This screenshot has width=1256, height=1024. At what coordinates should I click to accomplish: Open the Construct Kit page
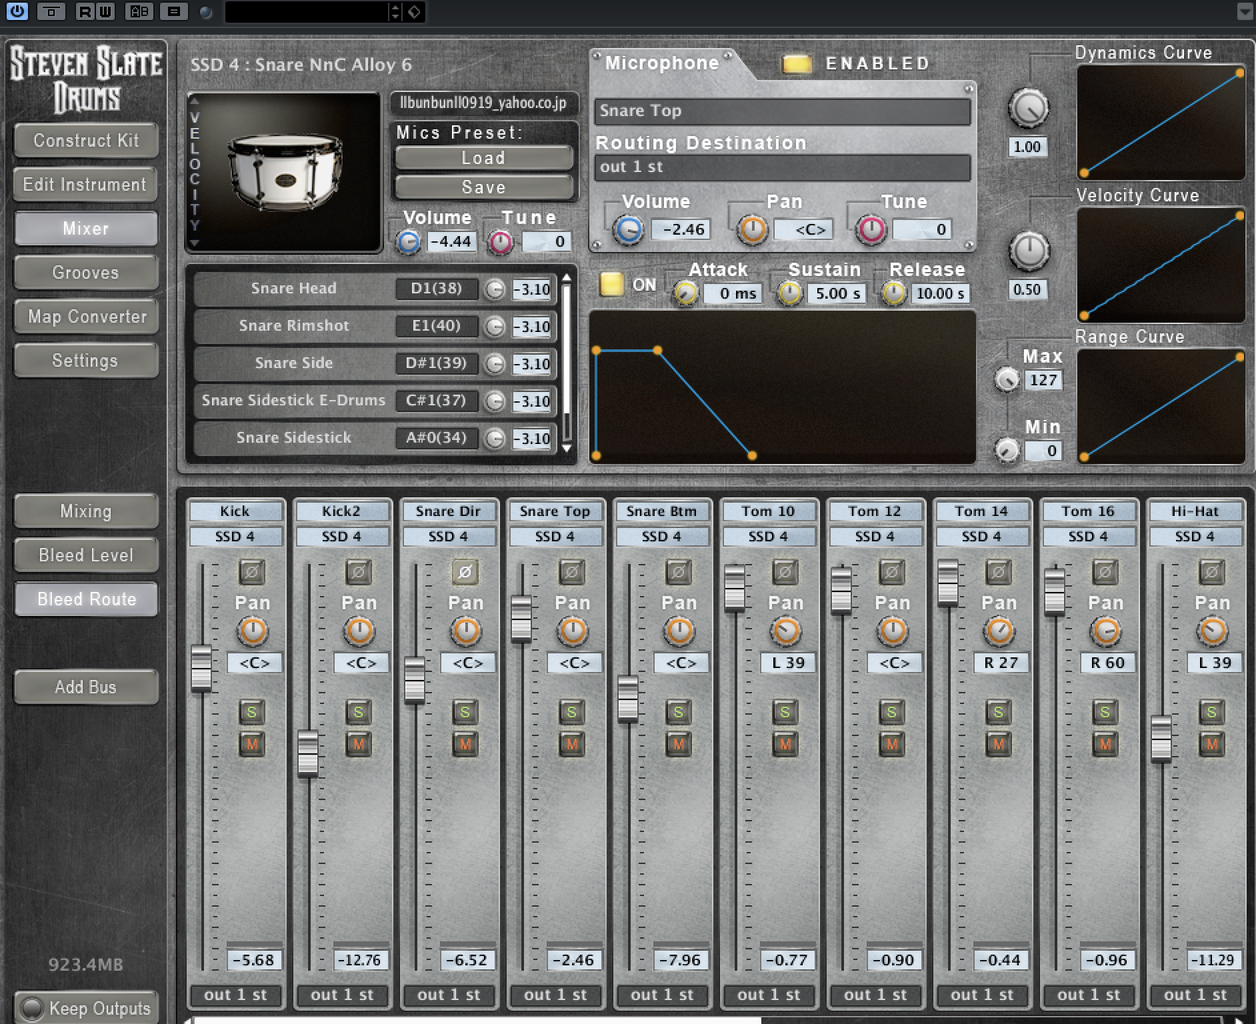[86, 141]
